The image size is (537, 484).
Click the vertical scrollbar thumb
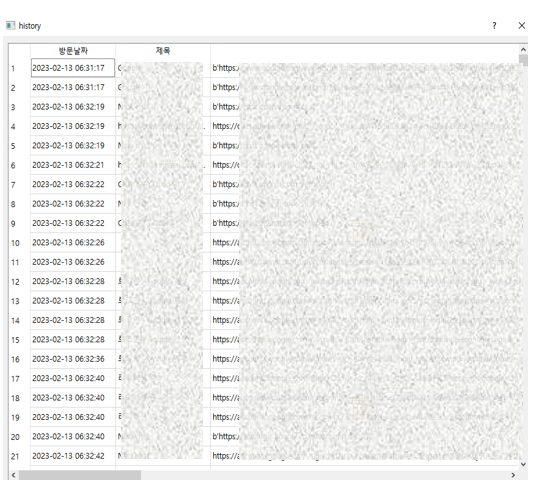pyautogui.click(x=523, y=60)
